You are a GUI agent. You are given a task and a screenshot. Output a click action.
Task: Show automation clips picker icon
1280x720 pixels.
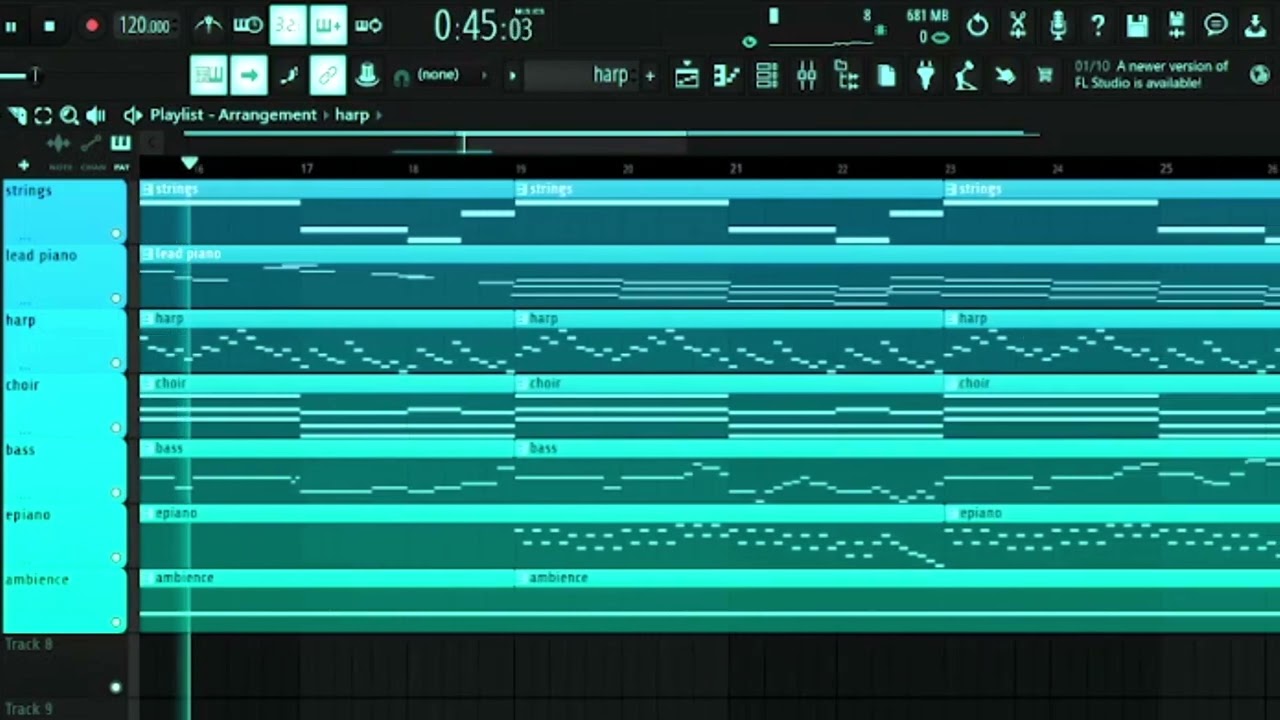coord(90,143)
